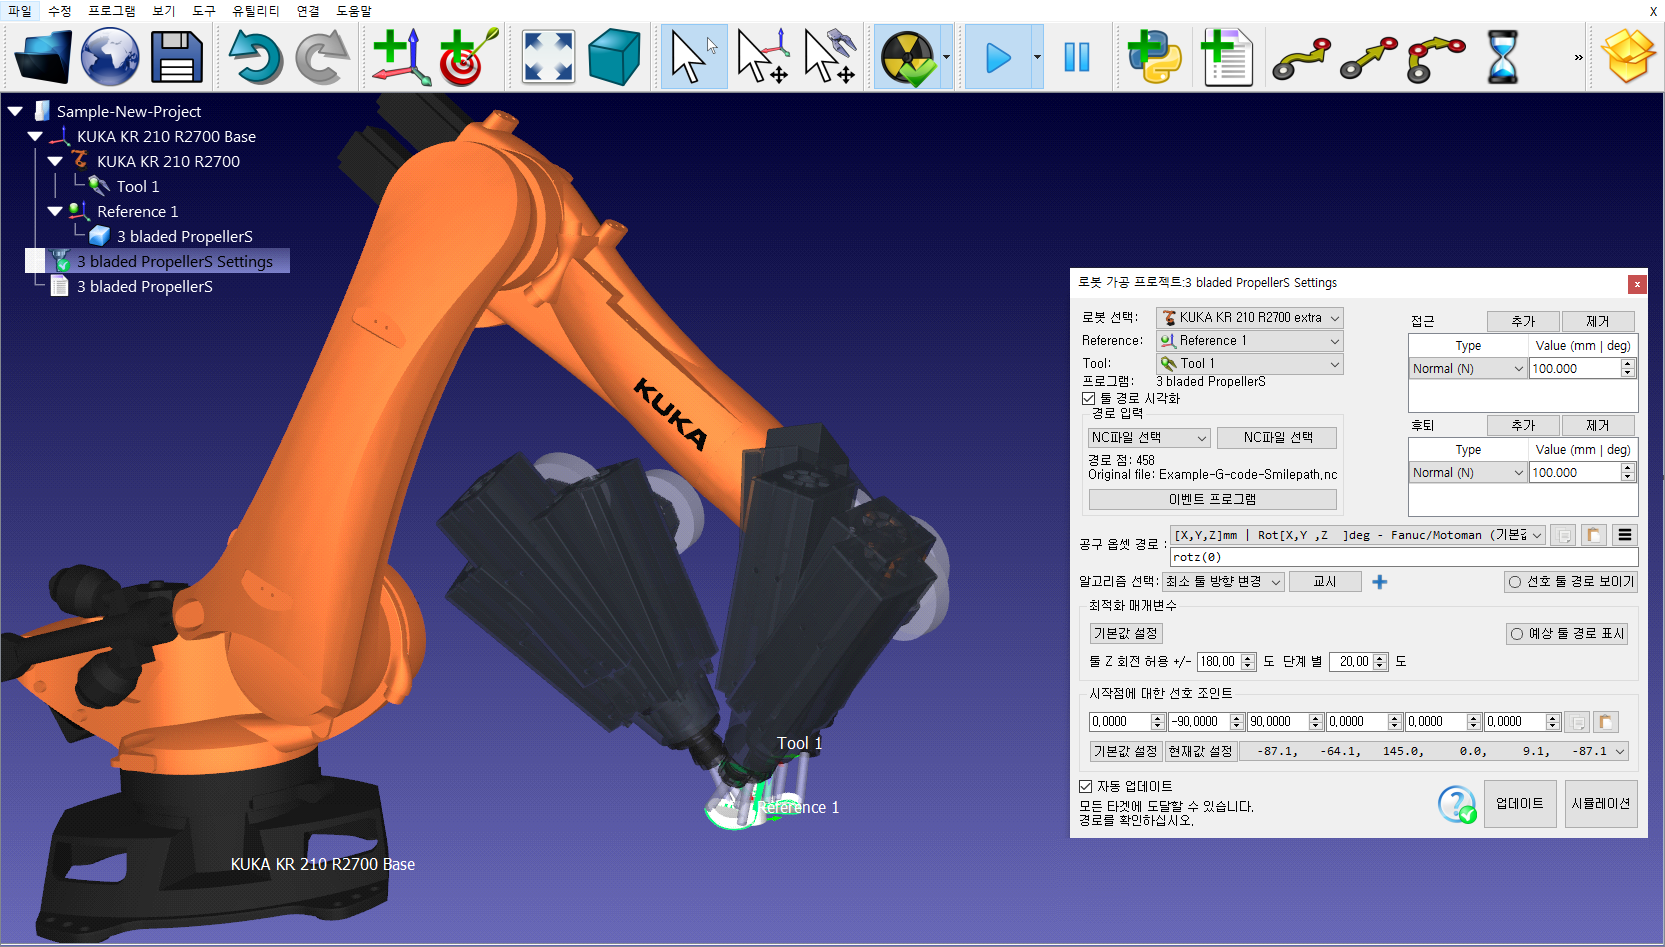Open the robot selection dropdown KUKA KR 210 R2700 extra
The height and width of the screenshot is (947, 1665).
(x=1250, y=318)
